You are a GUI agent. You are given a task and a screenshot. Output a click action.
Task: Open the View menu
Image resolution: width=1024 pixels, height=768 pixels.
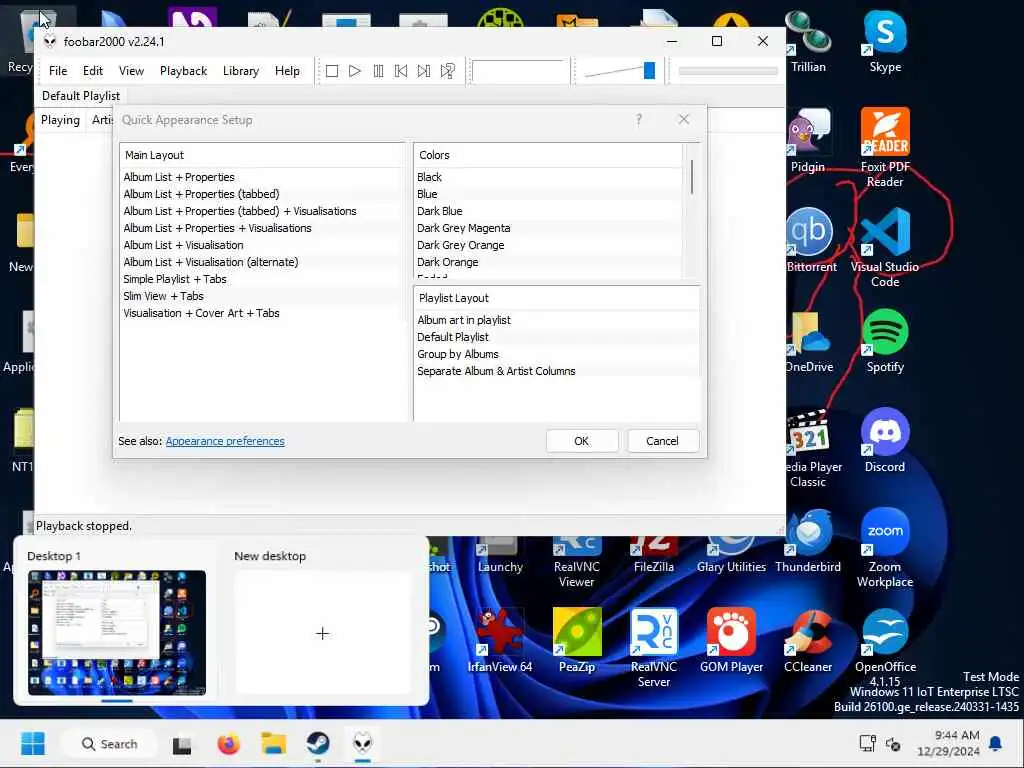tap(131, 71)
